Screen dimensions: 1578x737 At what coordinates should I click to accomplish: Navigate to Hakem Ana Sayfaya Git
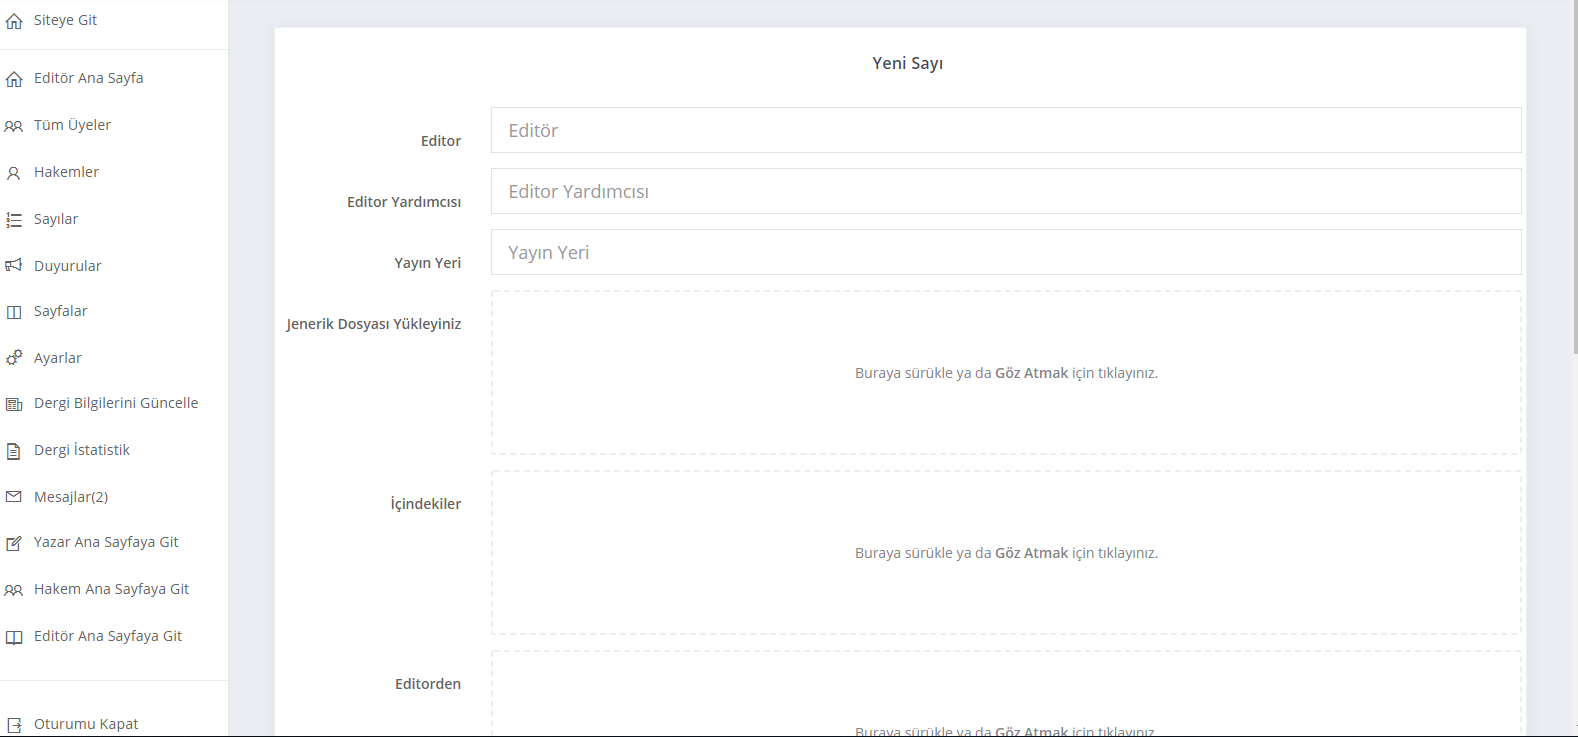(x=111, y=589)
